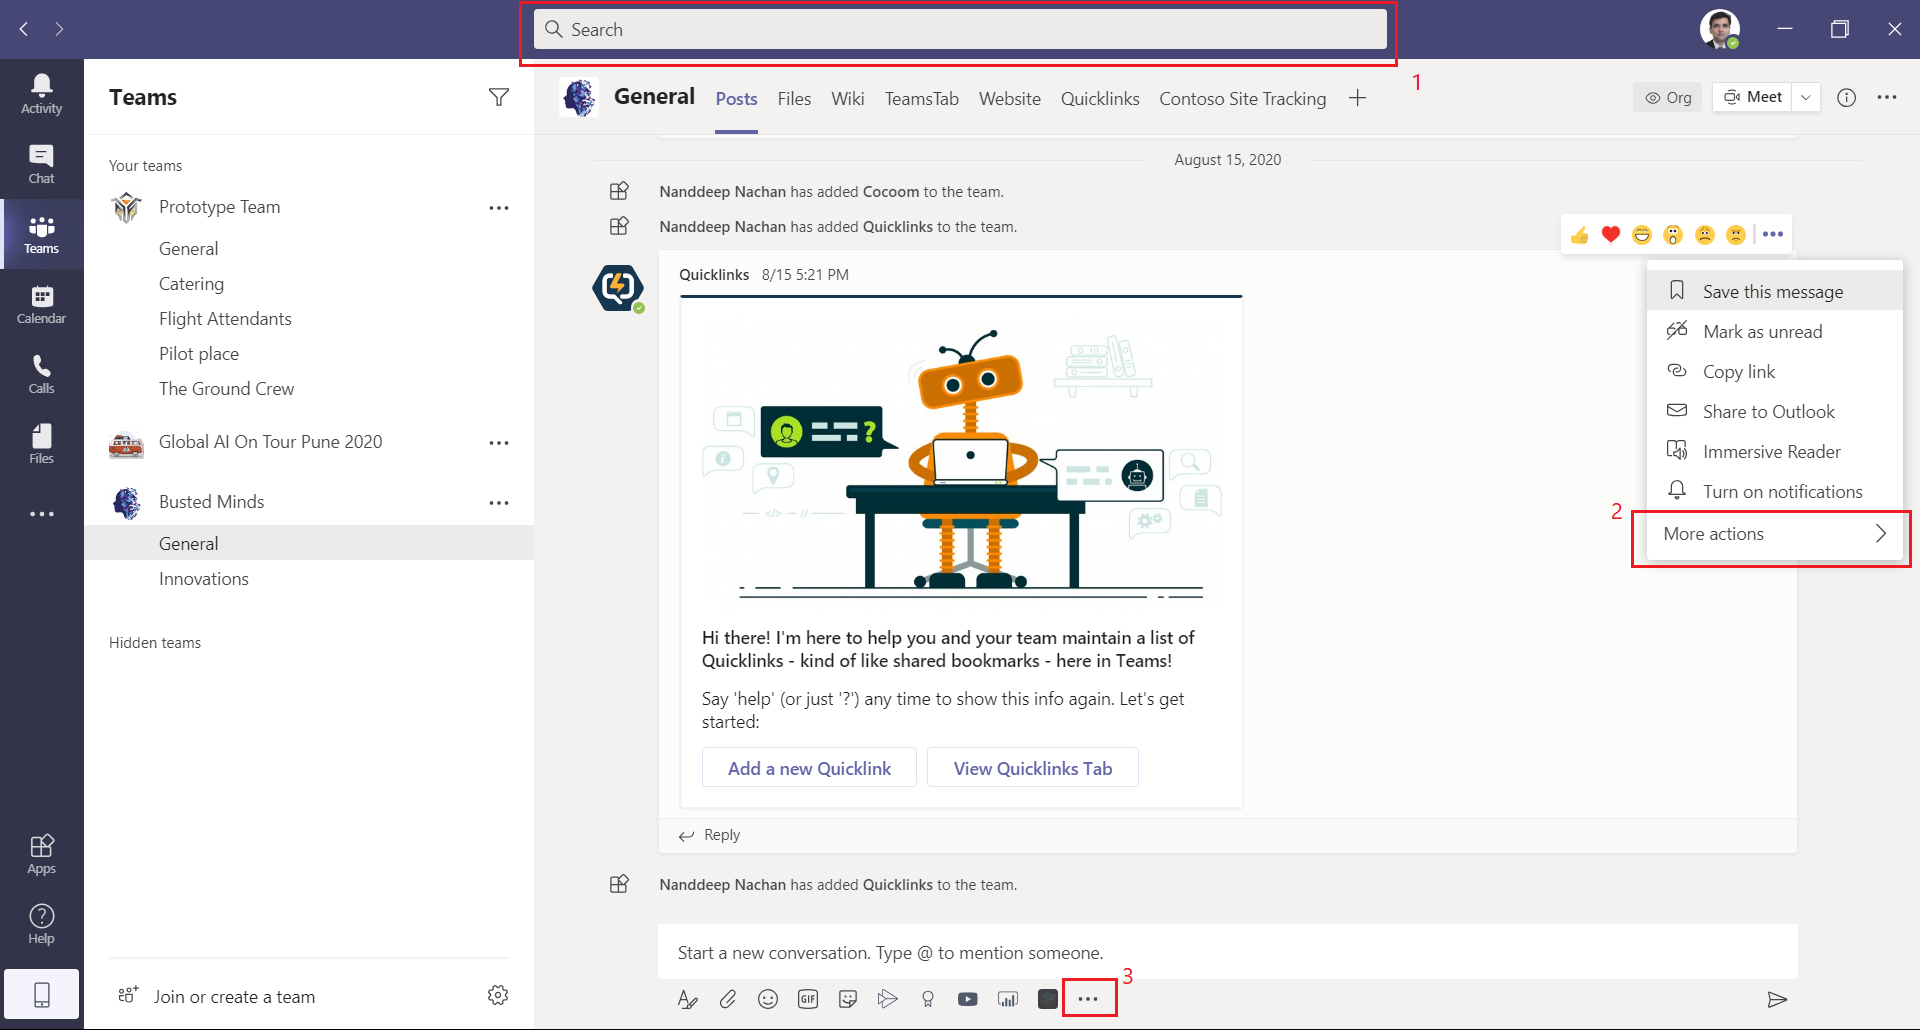Open manage teams settings gear
Image resolution: width=1920 pixels, height=1030 pixels.
(x=498, y=995)
